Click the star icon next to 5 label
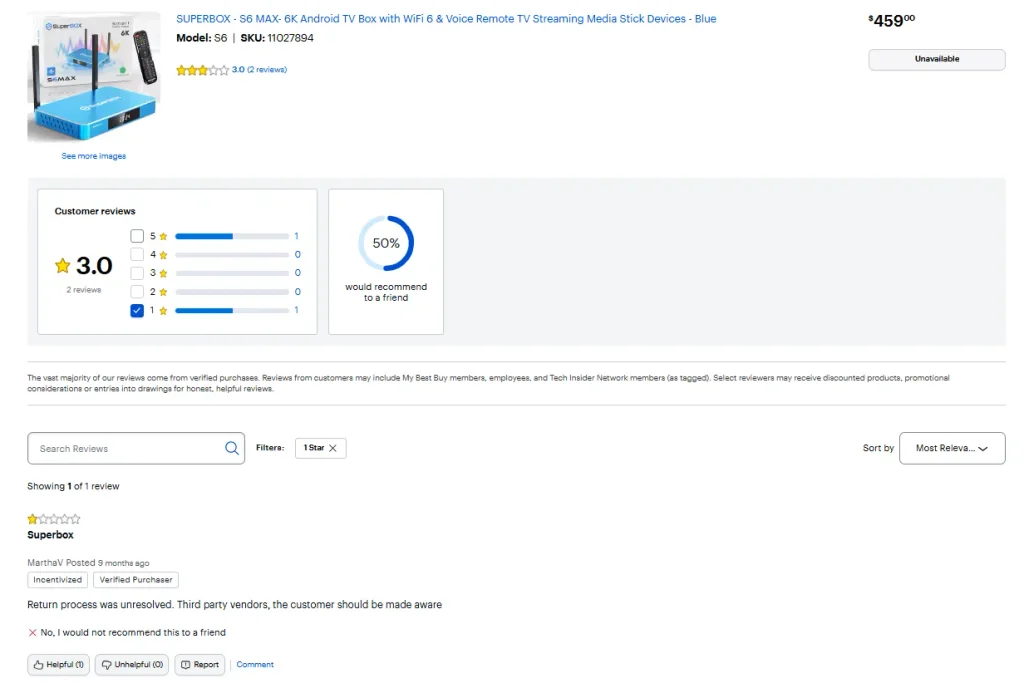 click(163, 236)
